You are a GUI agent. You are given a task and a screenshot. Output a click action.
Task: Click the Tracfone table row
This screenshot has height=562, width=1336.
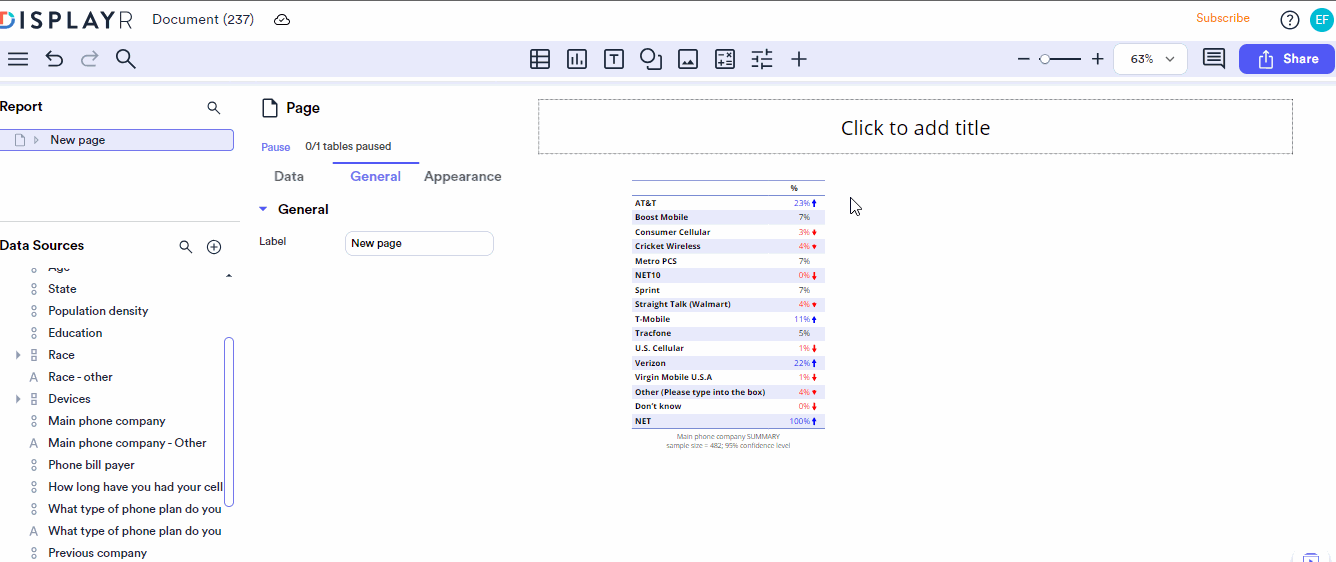coord(728,333)
